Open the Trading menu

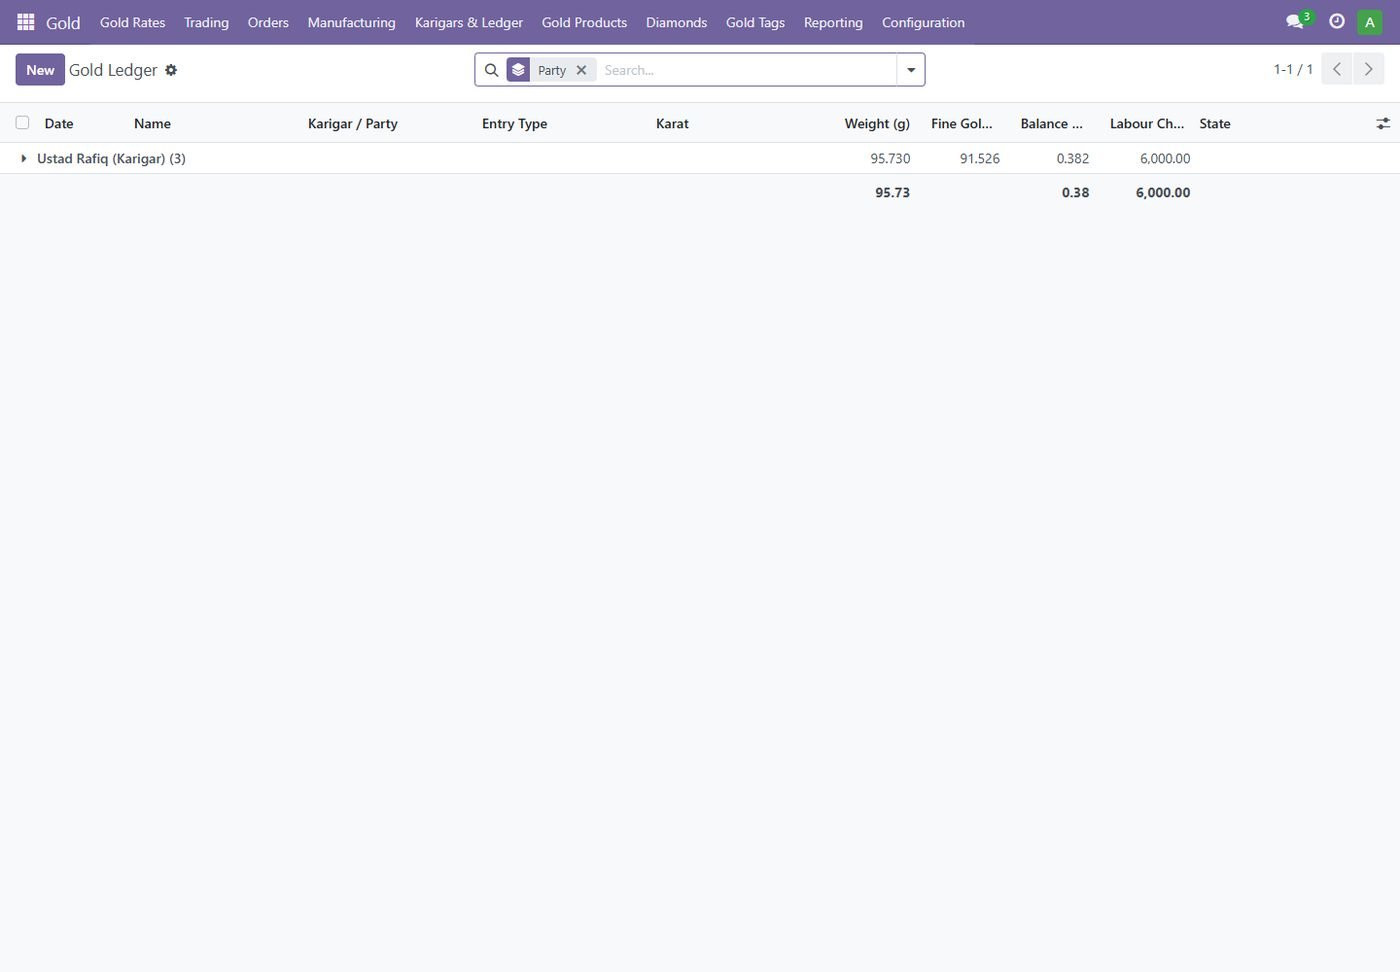click(x=206, y=22)
